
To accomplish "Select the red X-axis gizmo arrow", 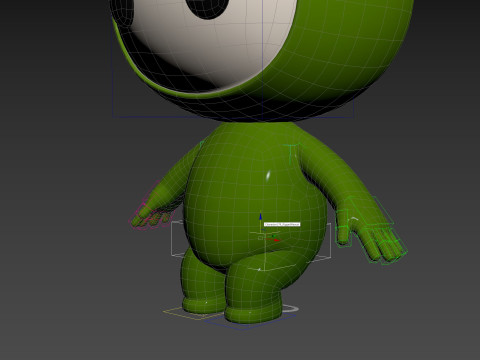I will pos(277,240).
